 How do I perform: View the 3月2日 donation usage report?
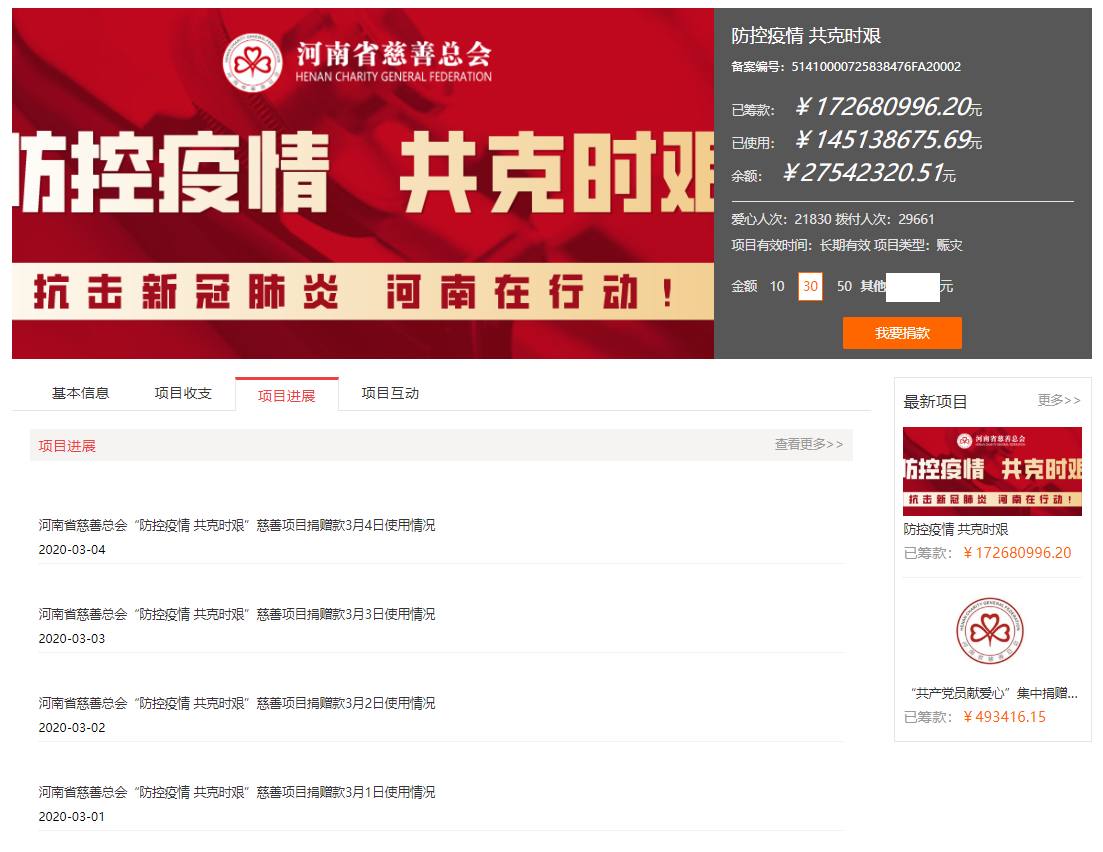237,703
